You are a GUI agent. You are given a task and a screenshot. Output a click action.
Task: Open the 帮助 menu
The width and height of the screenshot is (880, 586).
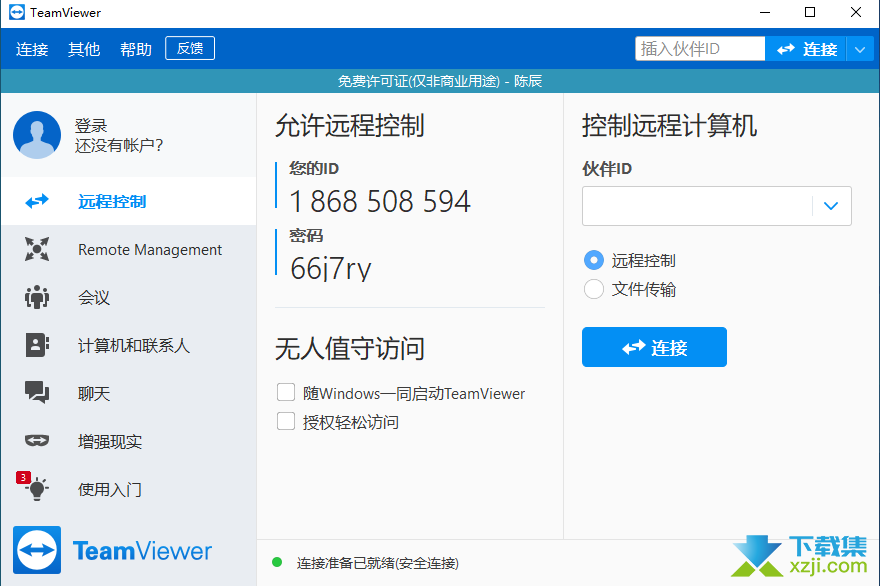[x=136, y=49]
